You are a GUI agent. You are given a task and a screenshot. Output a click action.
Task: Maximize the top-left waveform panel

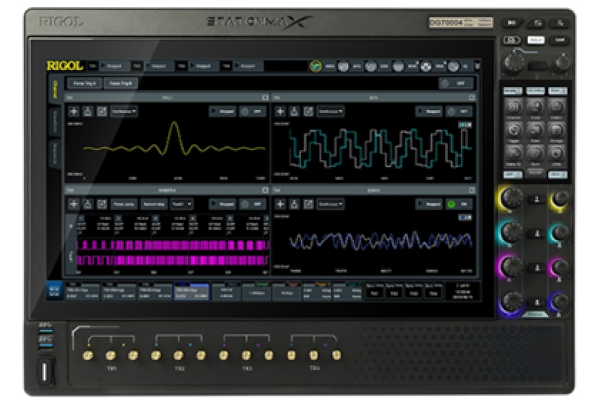pyautogui.click(x=265, y=98)
